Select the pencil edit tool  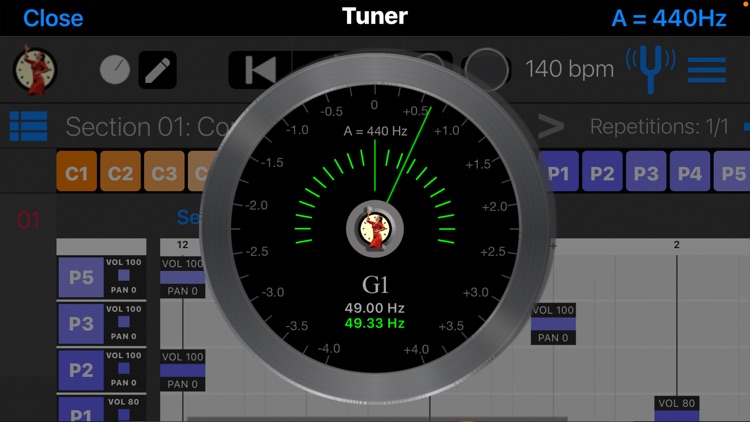point(157,70)
